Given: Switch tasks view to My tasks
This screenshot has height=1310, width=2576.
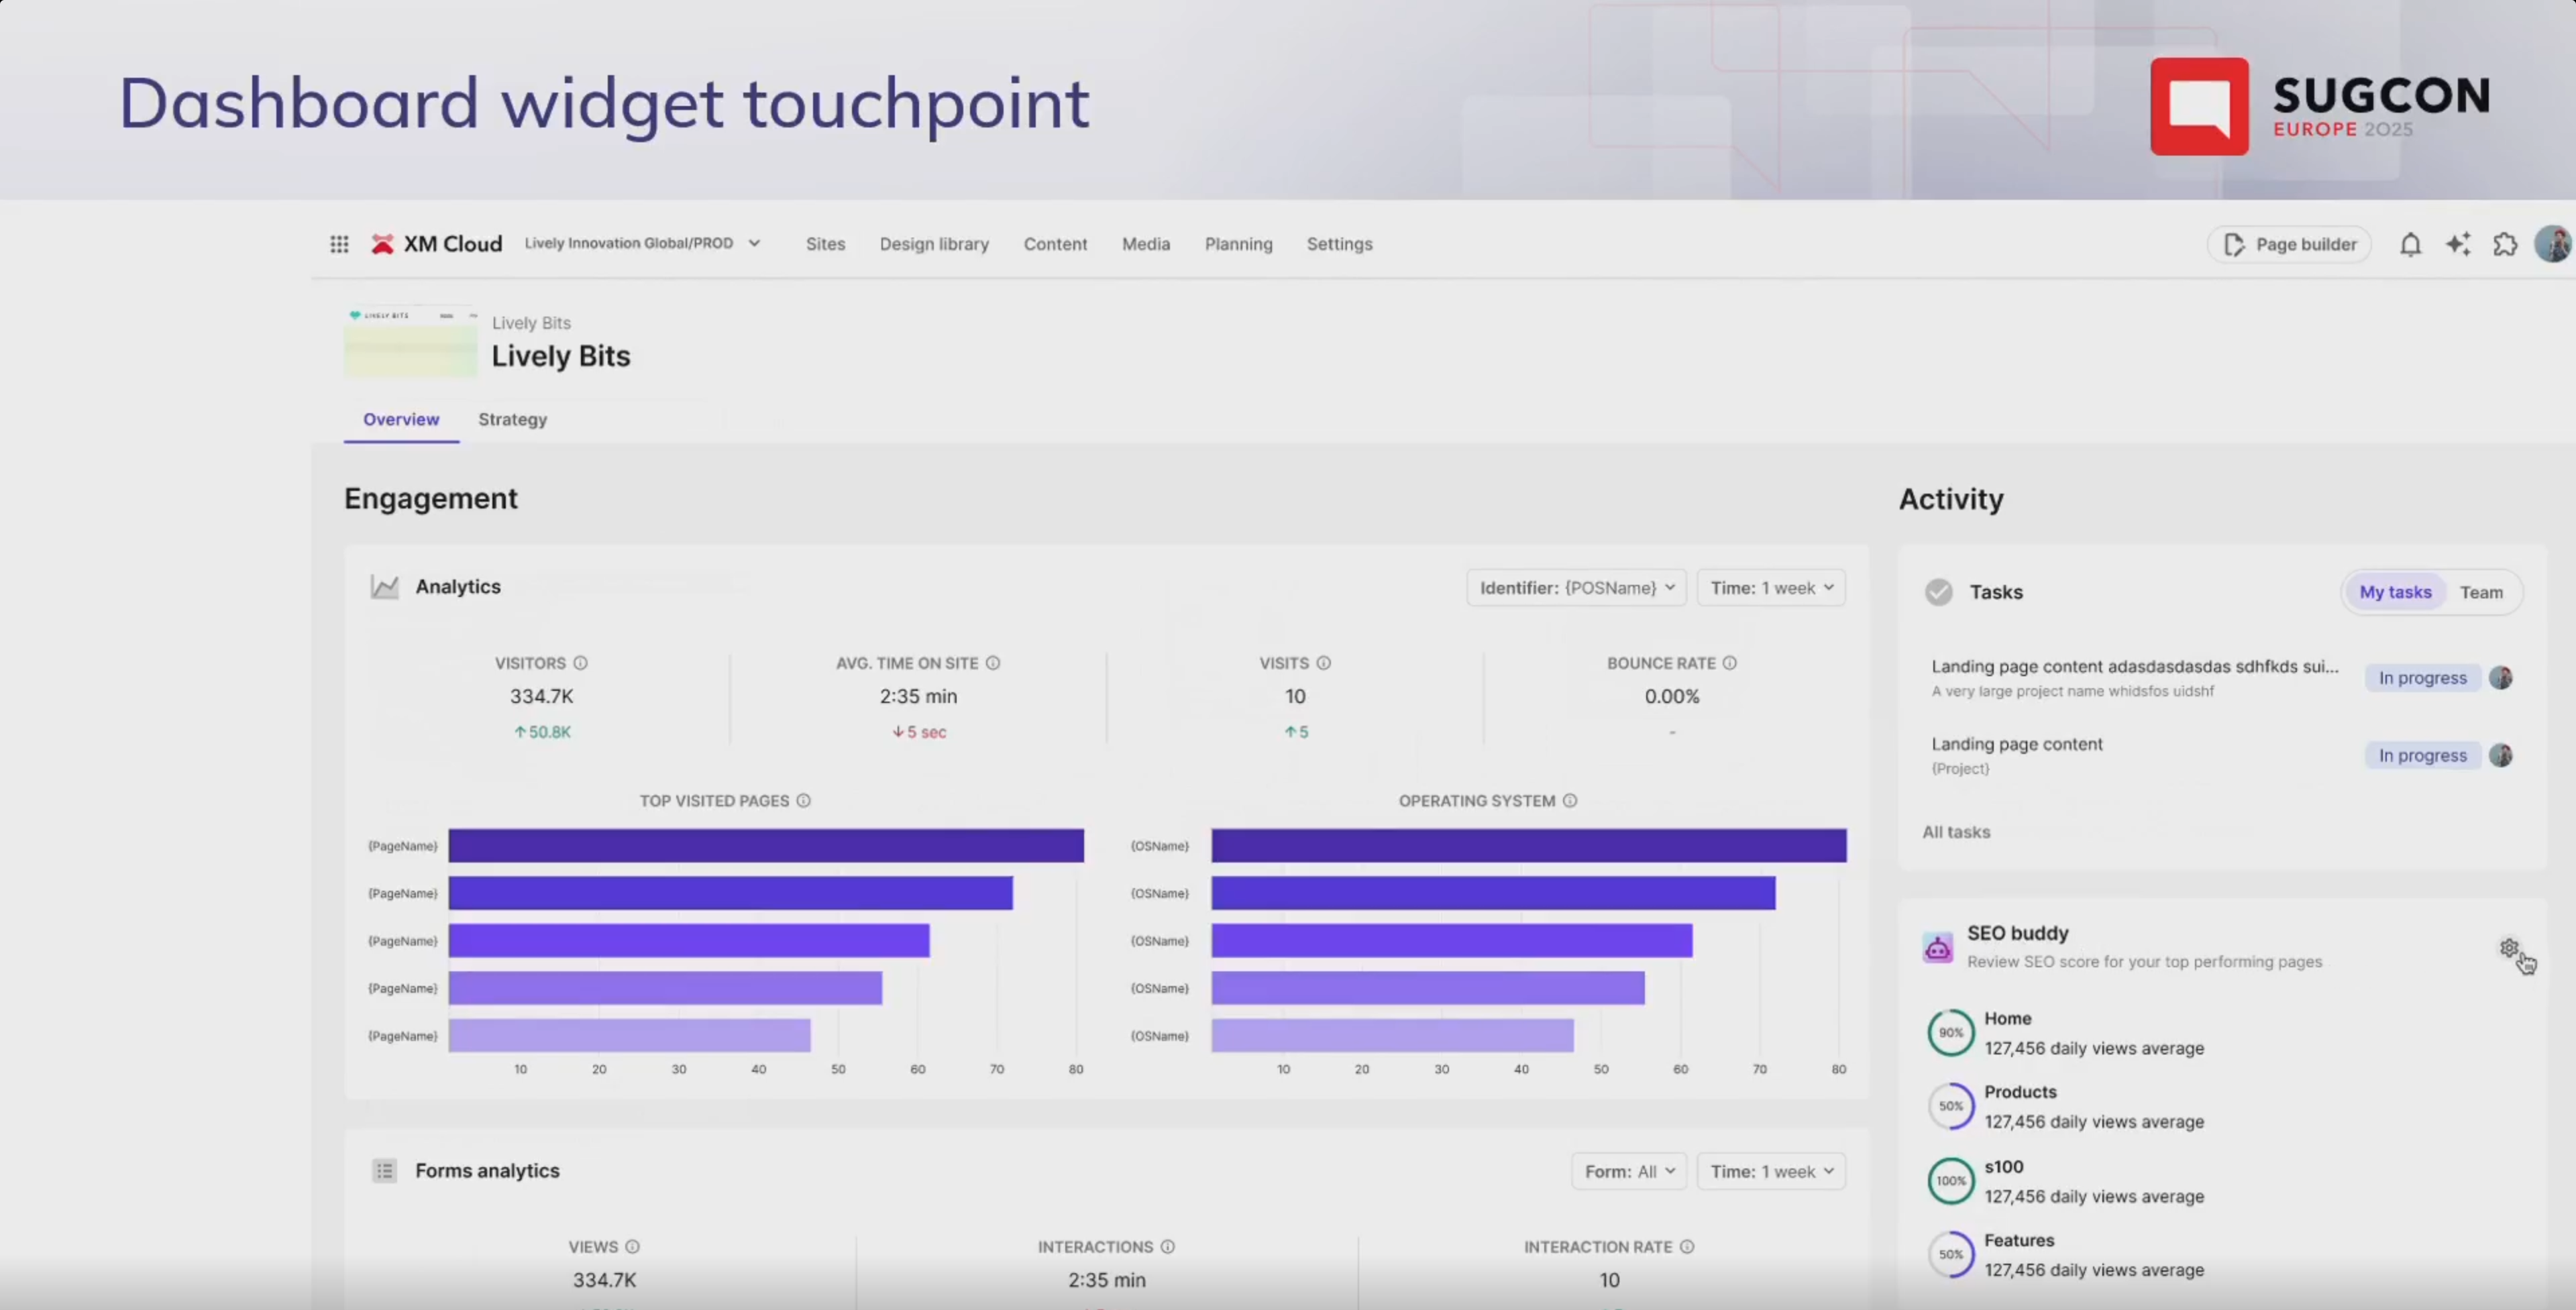Looking at the screenshot, I should [x=2395, y=592].
